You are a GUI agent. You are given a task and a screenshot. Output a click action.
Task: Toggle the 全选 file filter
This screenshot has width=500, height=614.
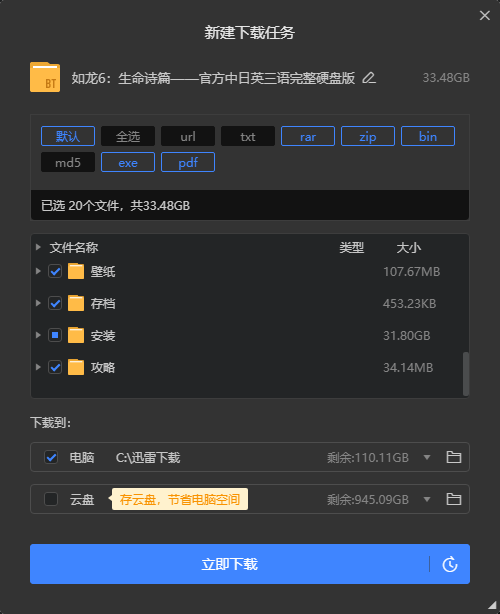pos(128,136)
